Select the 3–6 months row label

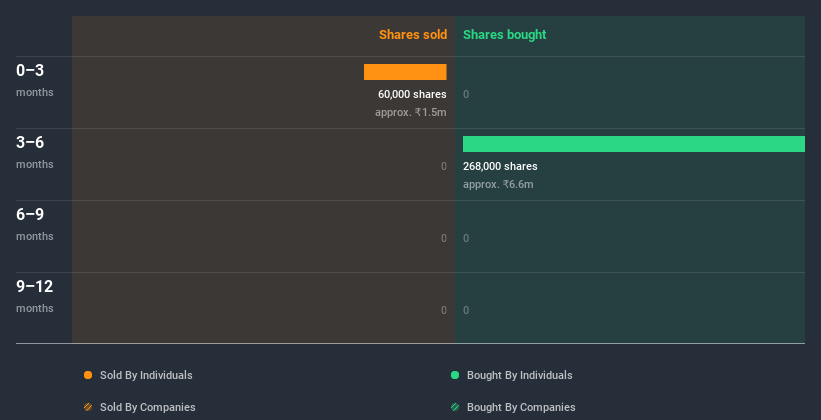click(x=35, y=152)
